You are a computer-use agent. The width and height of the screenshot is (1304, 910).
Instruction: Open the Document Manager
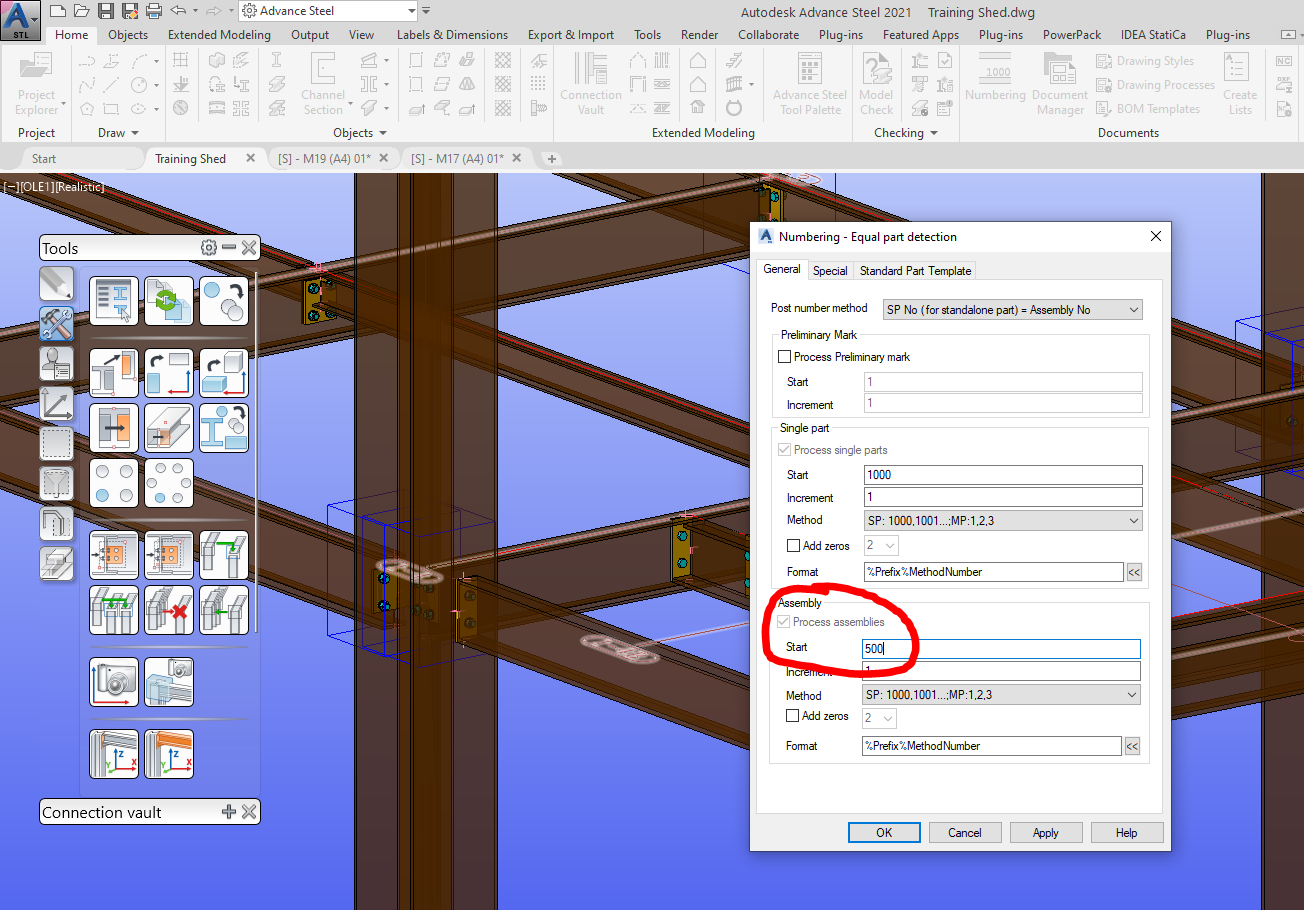coord(1059,84)
